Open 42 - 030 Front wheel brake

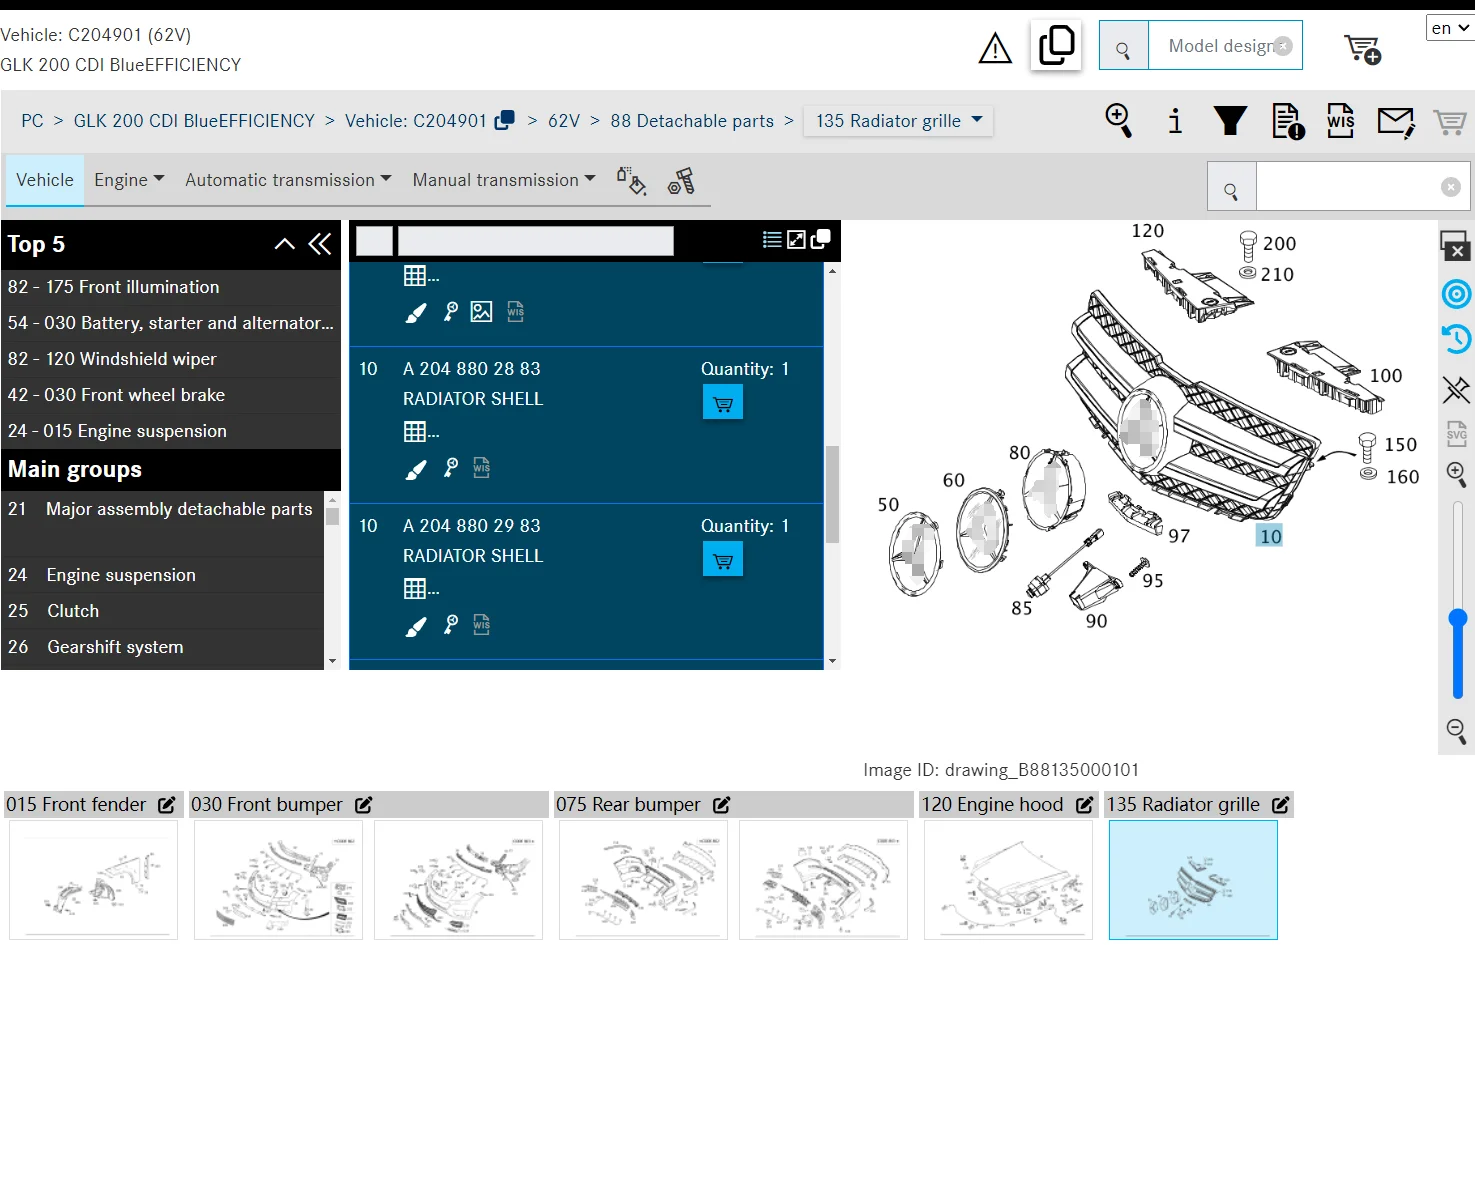coord(170,395)
